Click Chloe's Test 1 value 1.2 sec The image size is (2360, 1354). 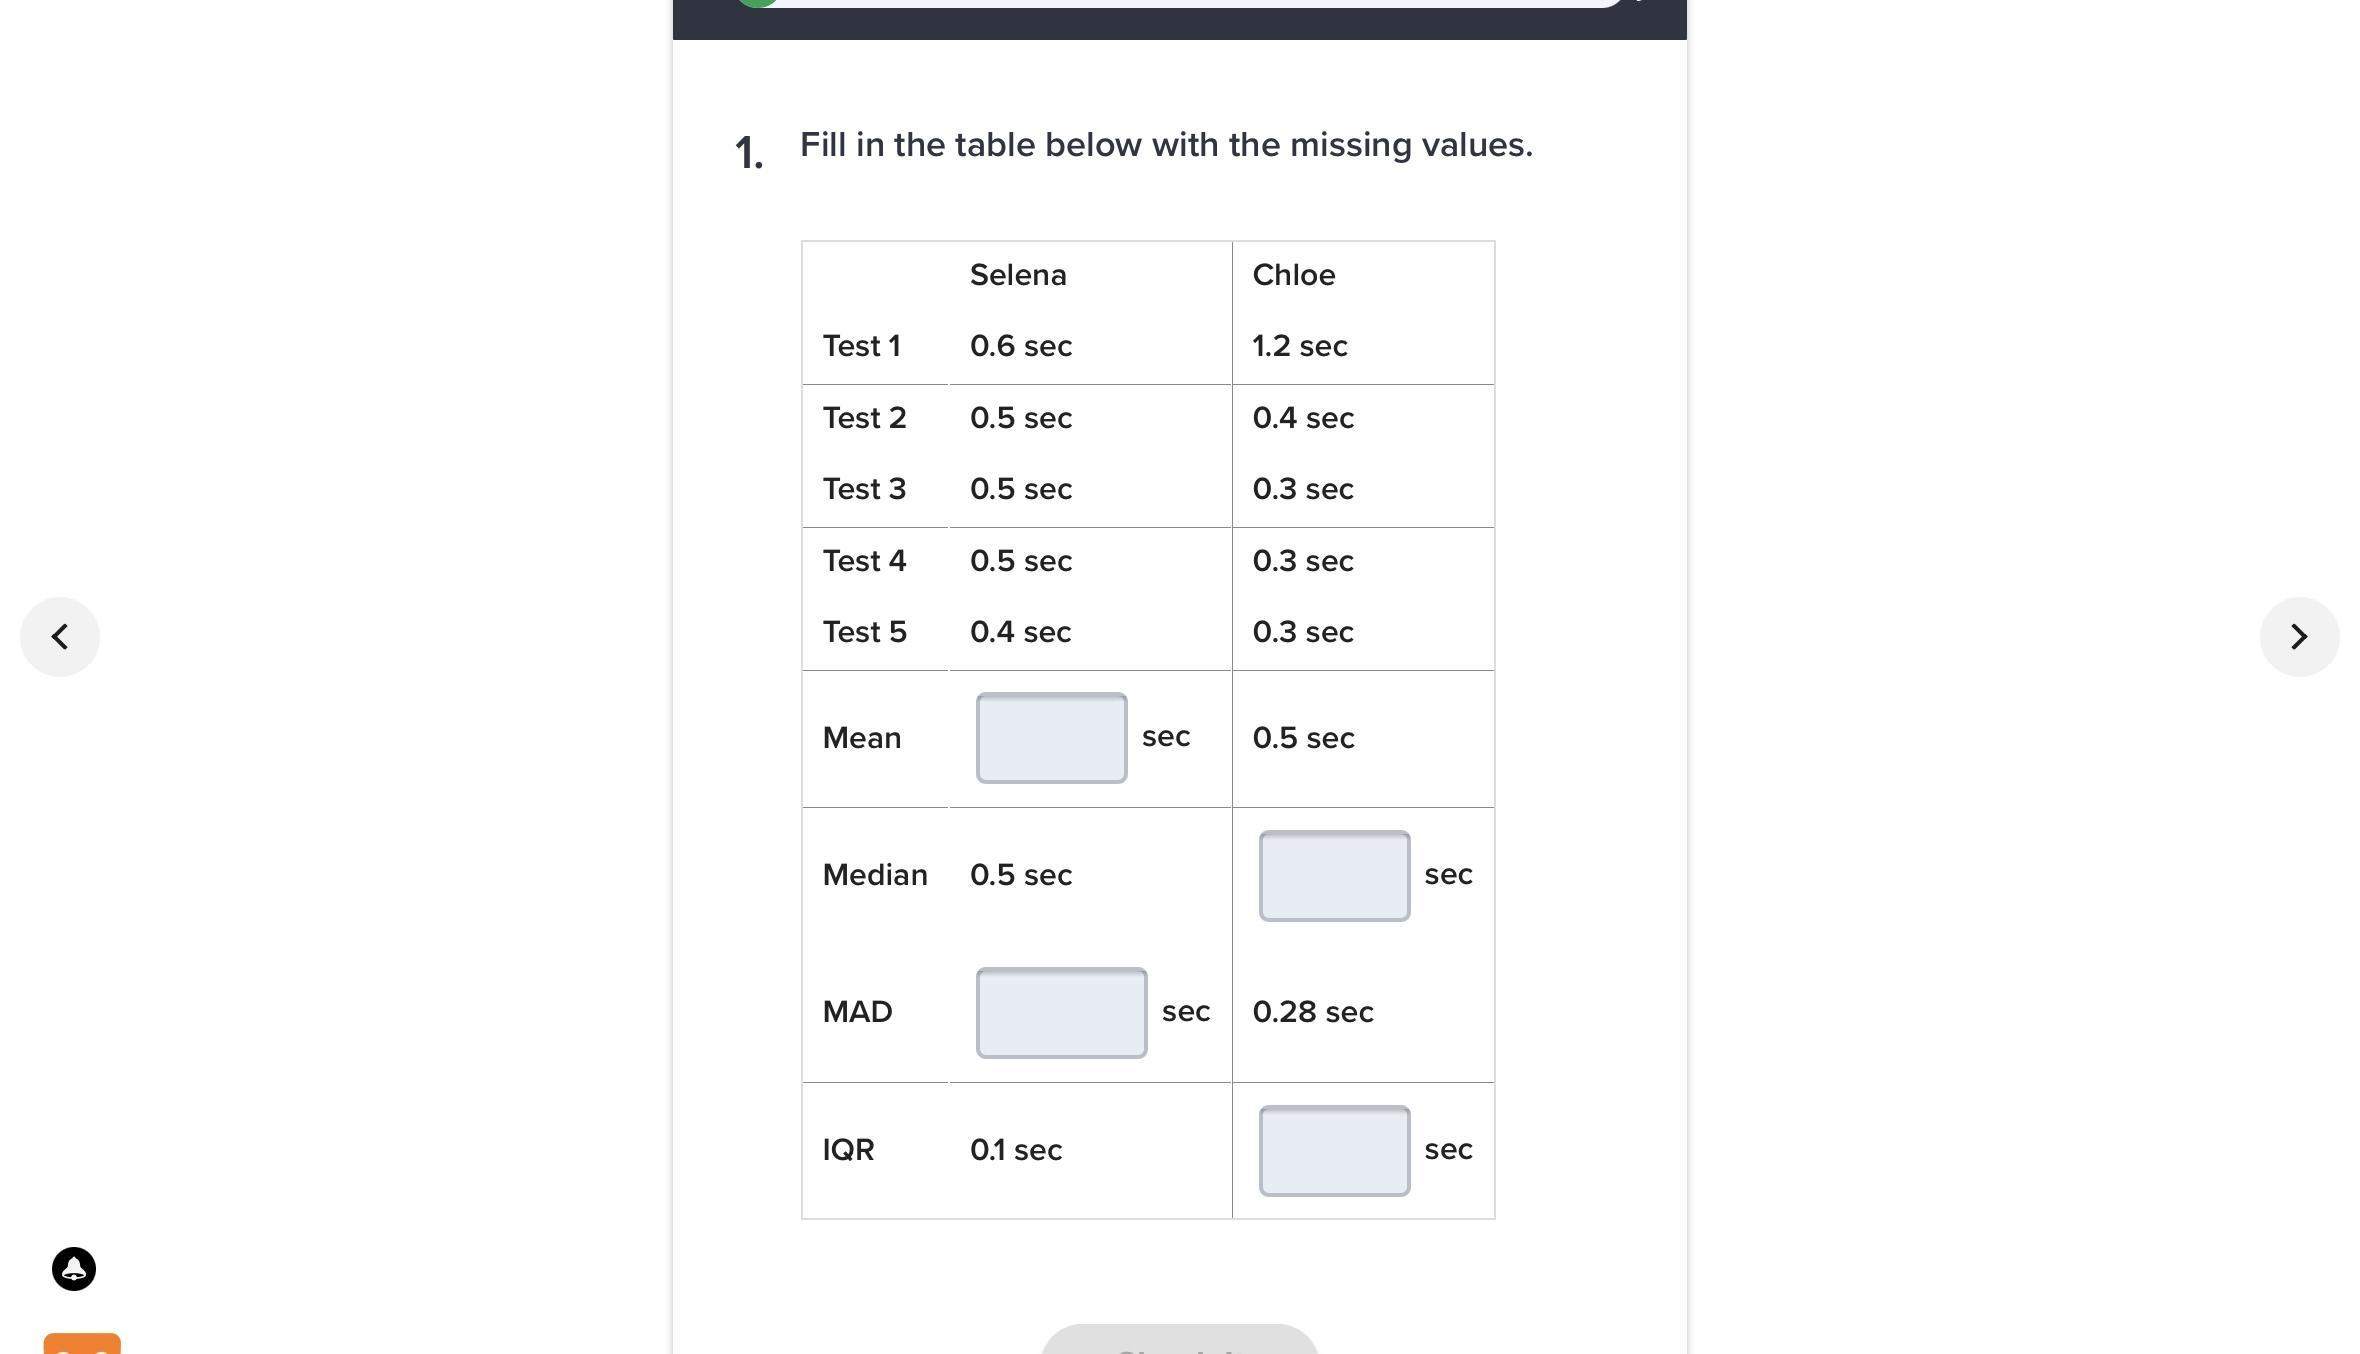point(1300,346)
